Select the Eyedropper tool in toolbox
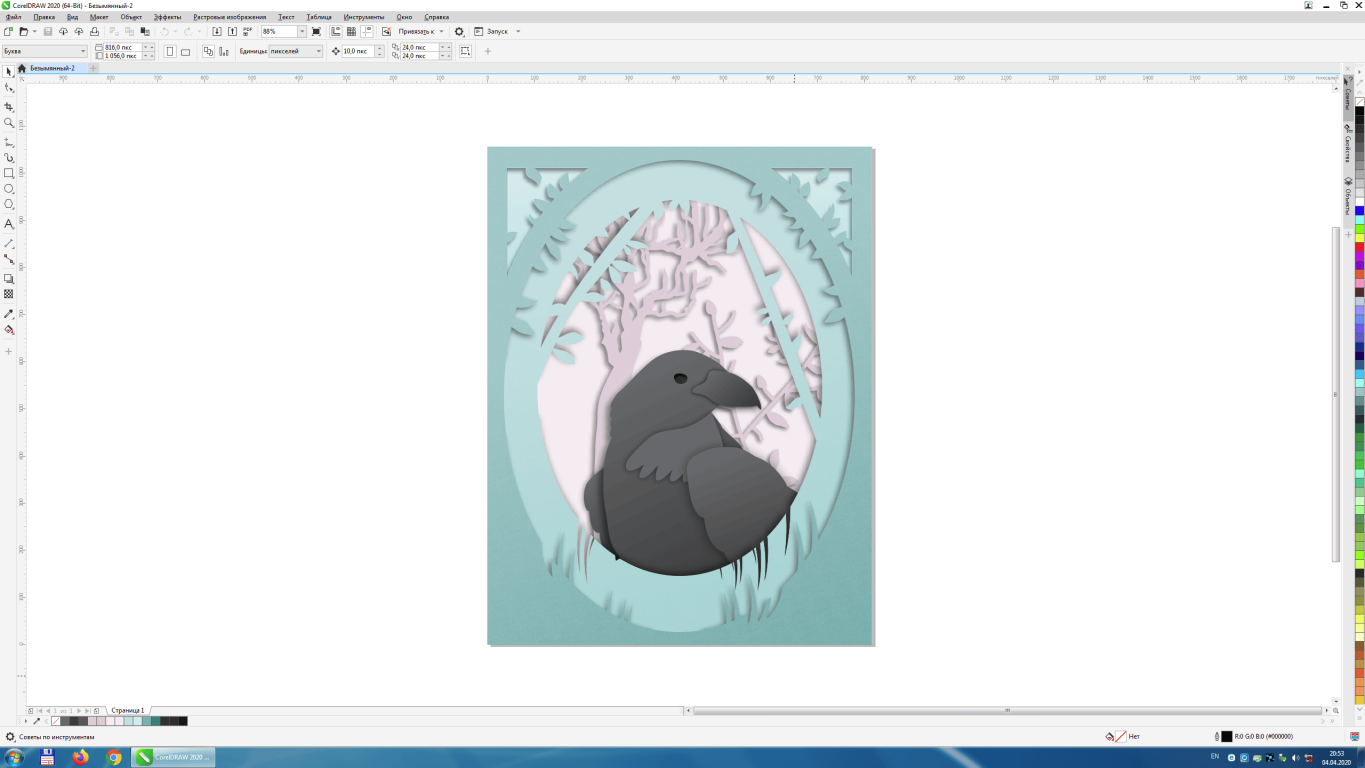 pyautogui.click(x=9, y=314)
